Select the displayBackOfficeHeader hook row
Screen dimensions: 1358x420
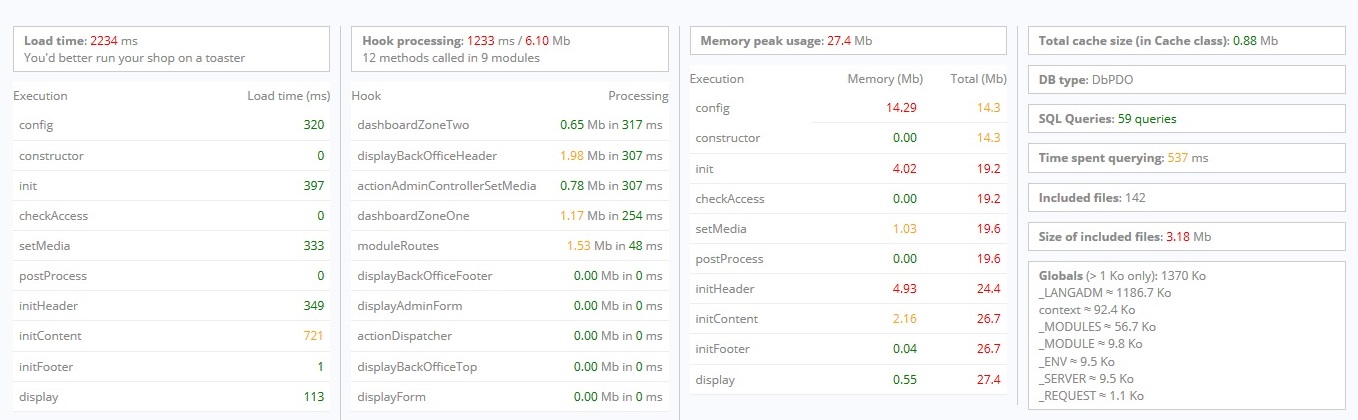point(509,155)
